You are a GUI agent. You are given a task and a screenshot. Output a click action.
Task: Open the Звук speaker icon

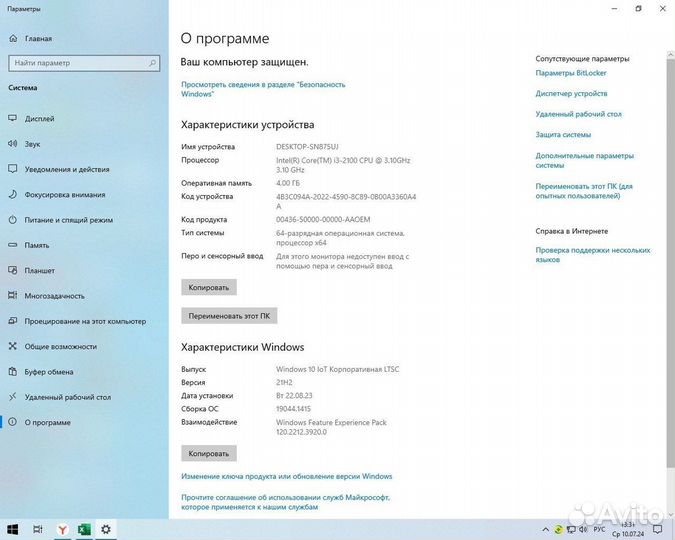[x=13, y=144]
